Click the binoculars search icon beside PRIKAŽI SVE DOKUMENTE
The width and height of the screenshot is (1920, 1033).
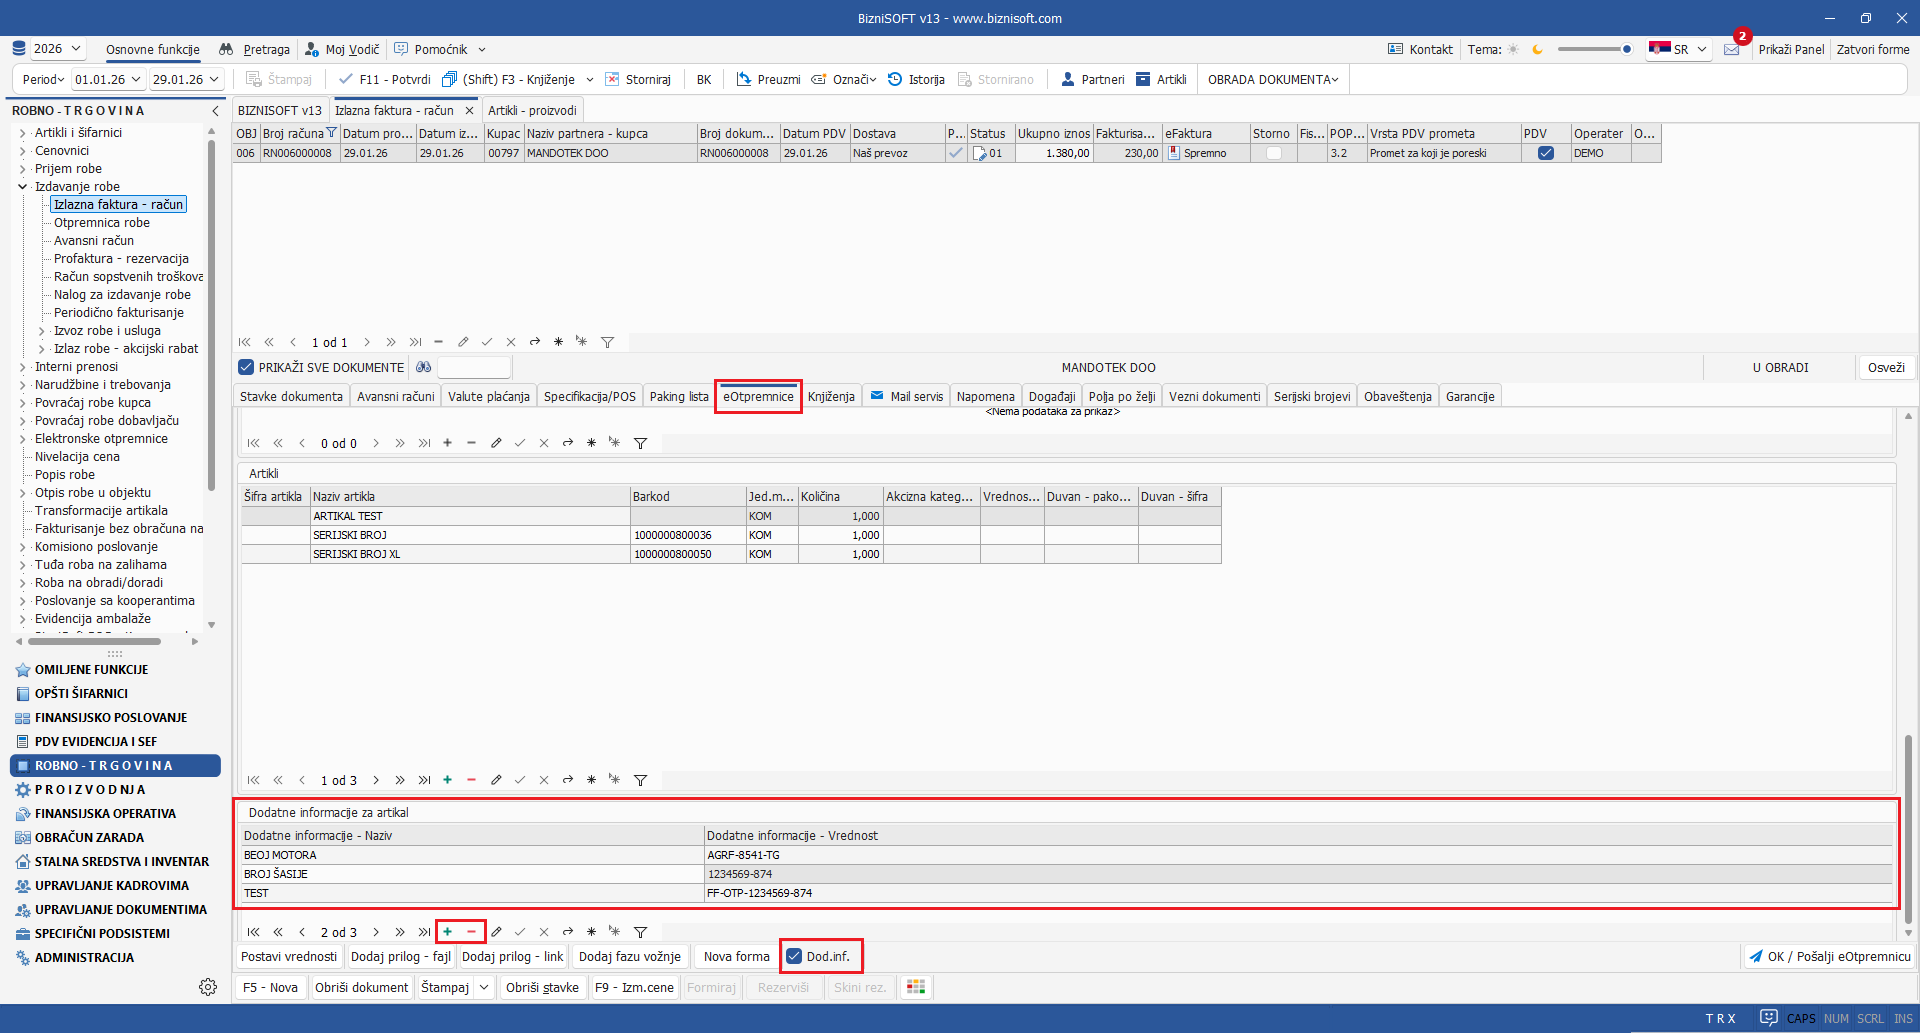[x=424, y=367]
